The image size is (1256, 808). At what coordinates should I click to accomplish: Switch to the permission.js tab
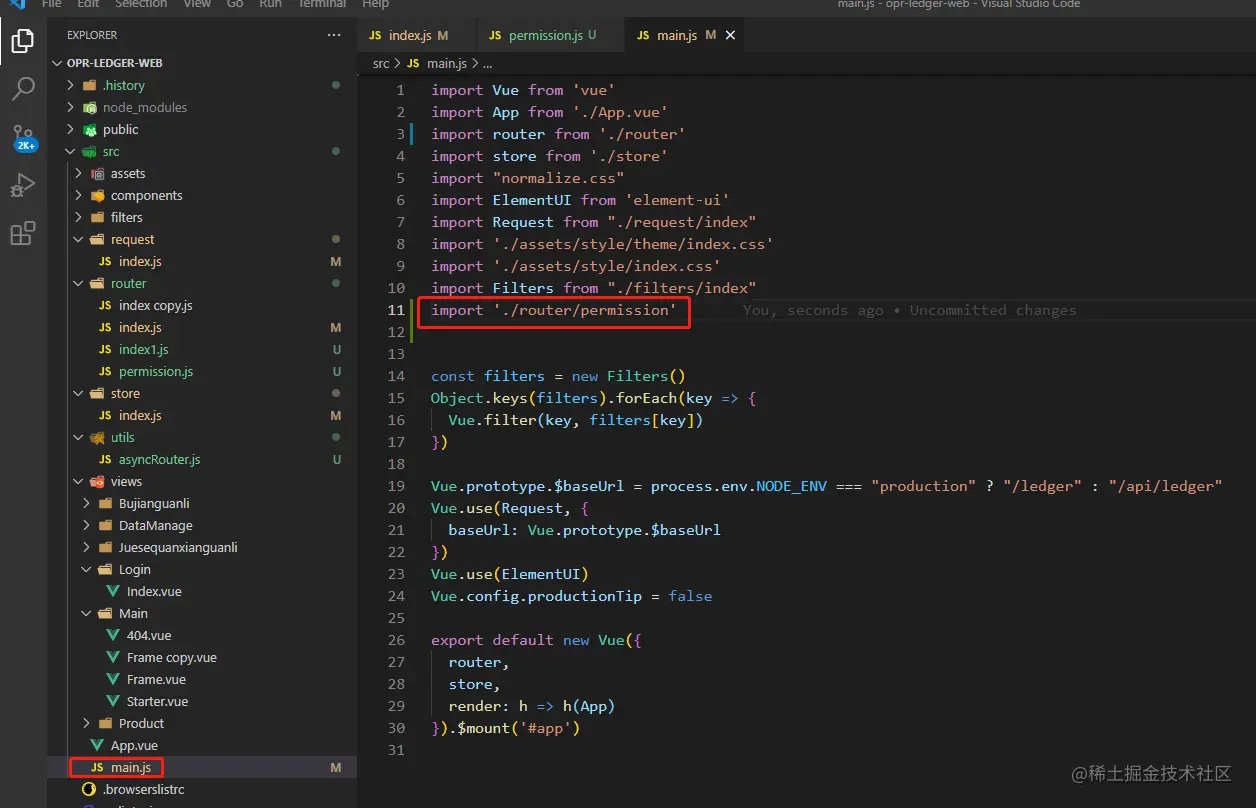(545, 35)
